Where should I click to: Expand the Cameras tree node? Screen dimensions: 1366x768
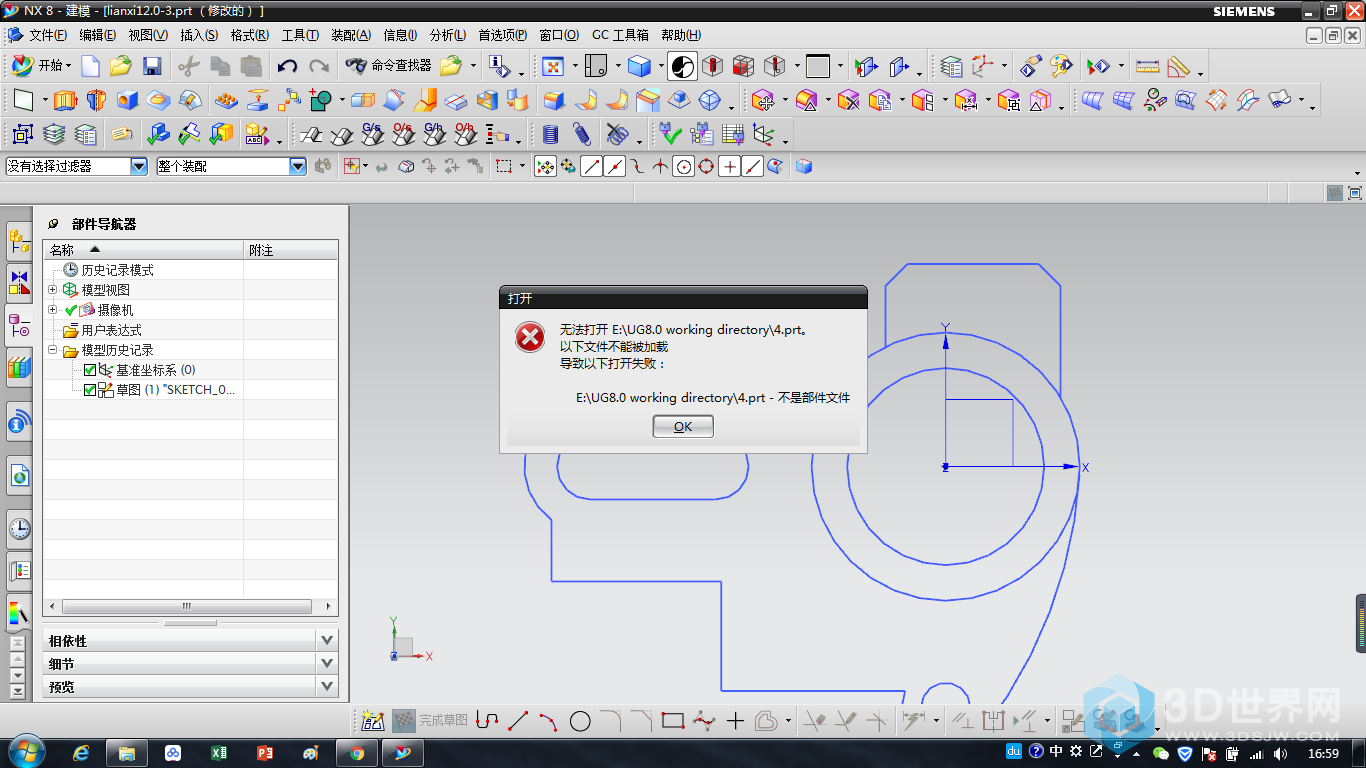click(53, 310)
